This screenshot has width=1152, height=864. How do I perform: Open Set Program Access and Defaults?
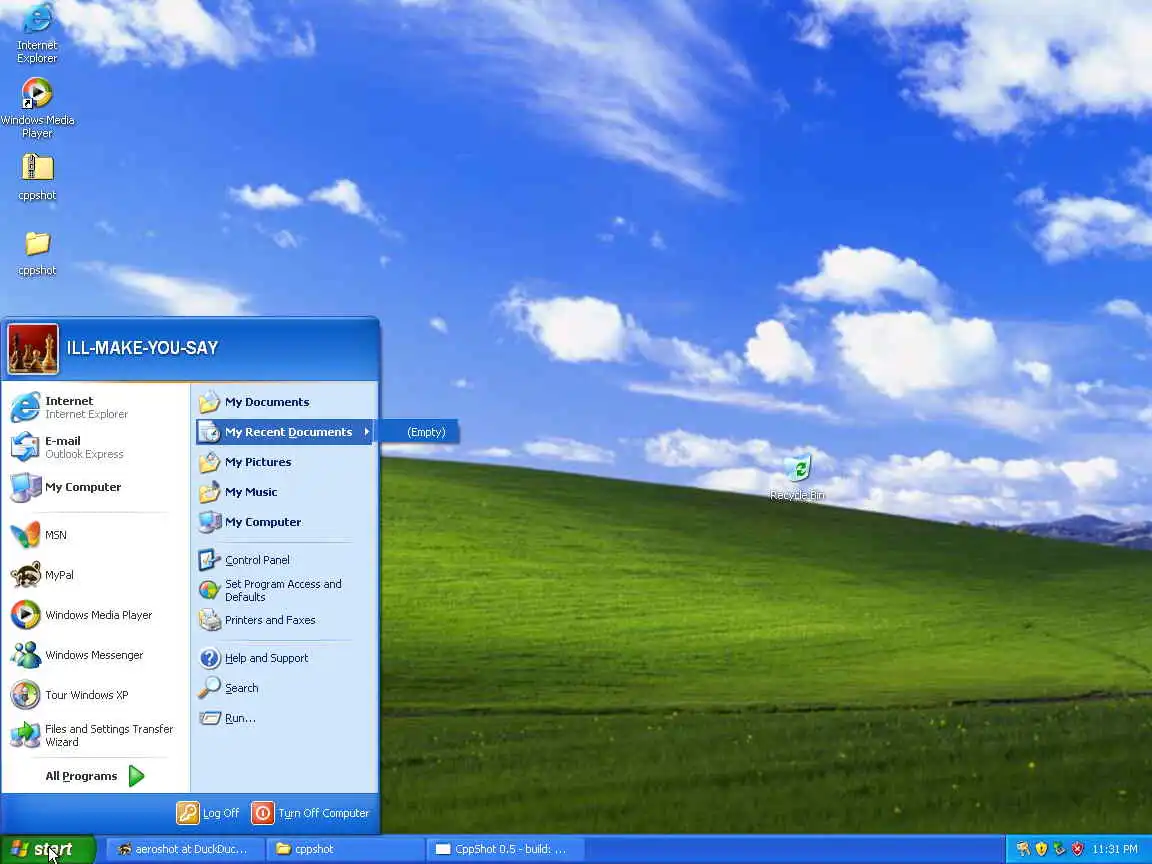pos(285,590)
